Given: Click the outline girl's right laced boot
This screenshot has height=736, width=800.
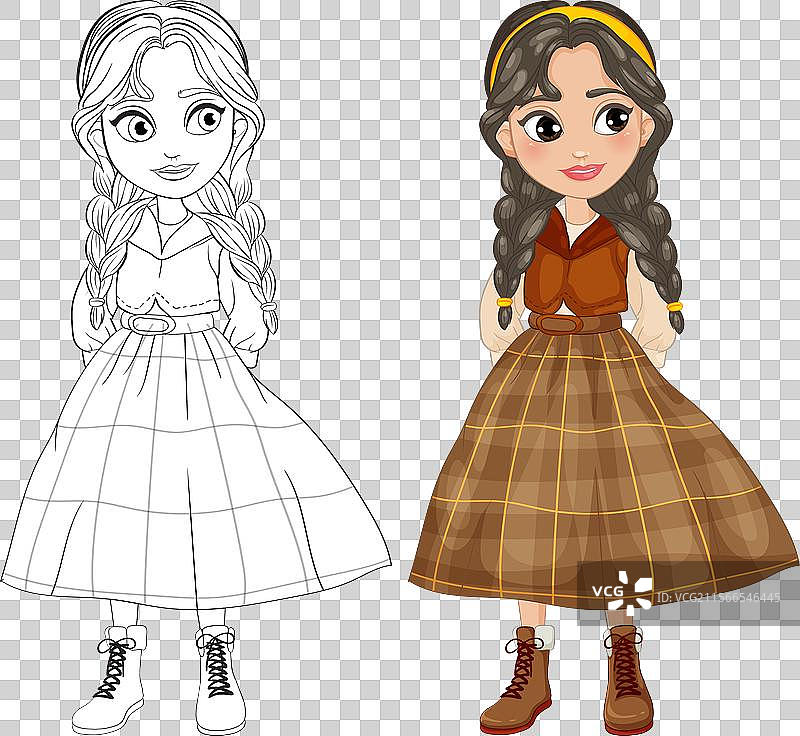Looking at the screenshot, I should click(219, 680).
